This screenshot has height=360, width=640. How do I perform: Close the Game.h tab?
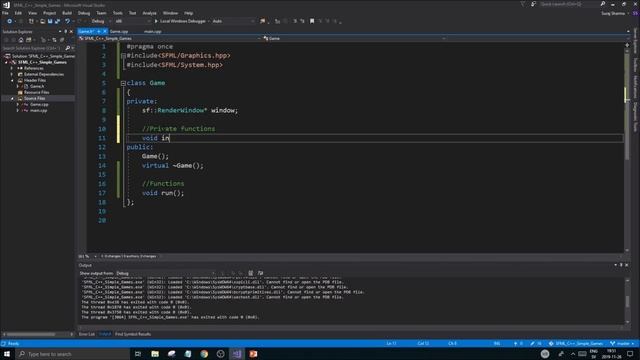coord(104,31)
